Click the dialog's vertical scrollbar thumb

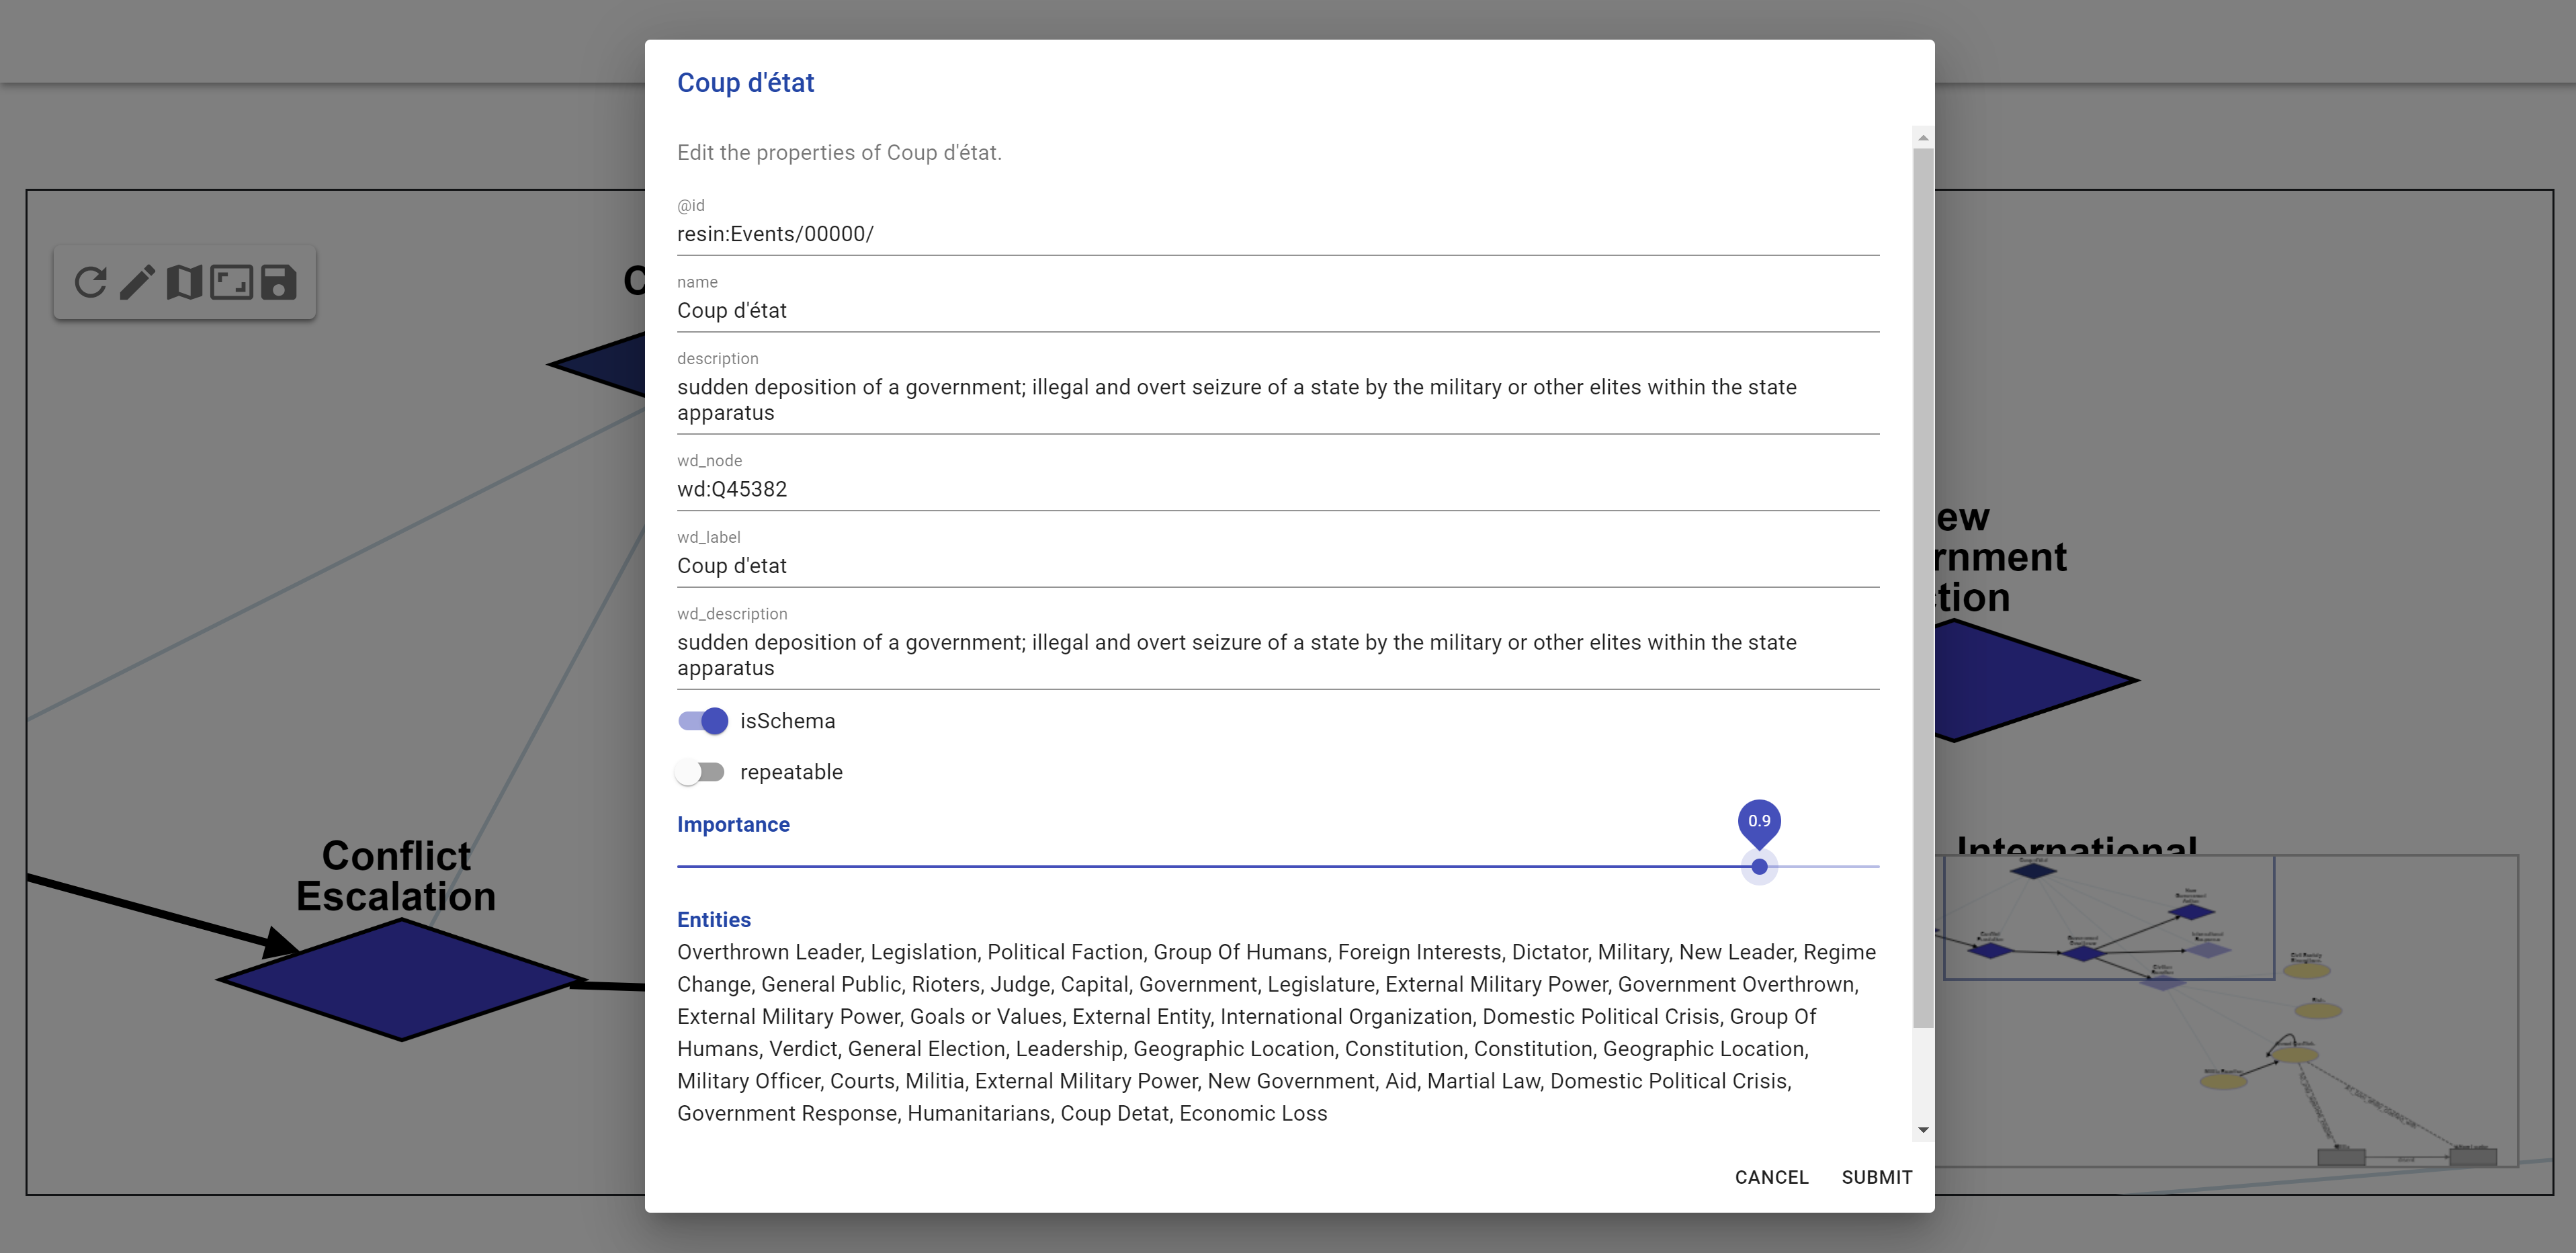pyautogui.click(x=1922, y=588)
